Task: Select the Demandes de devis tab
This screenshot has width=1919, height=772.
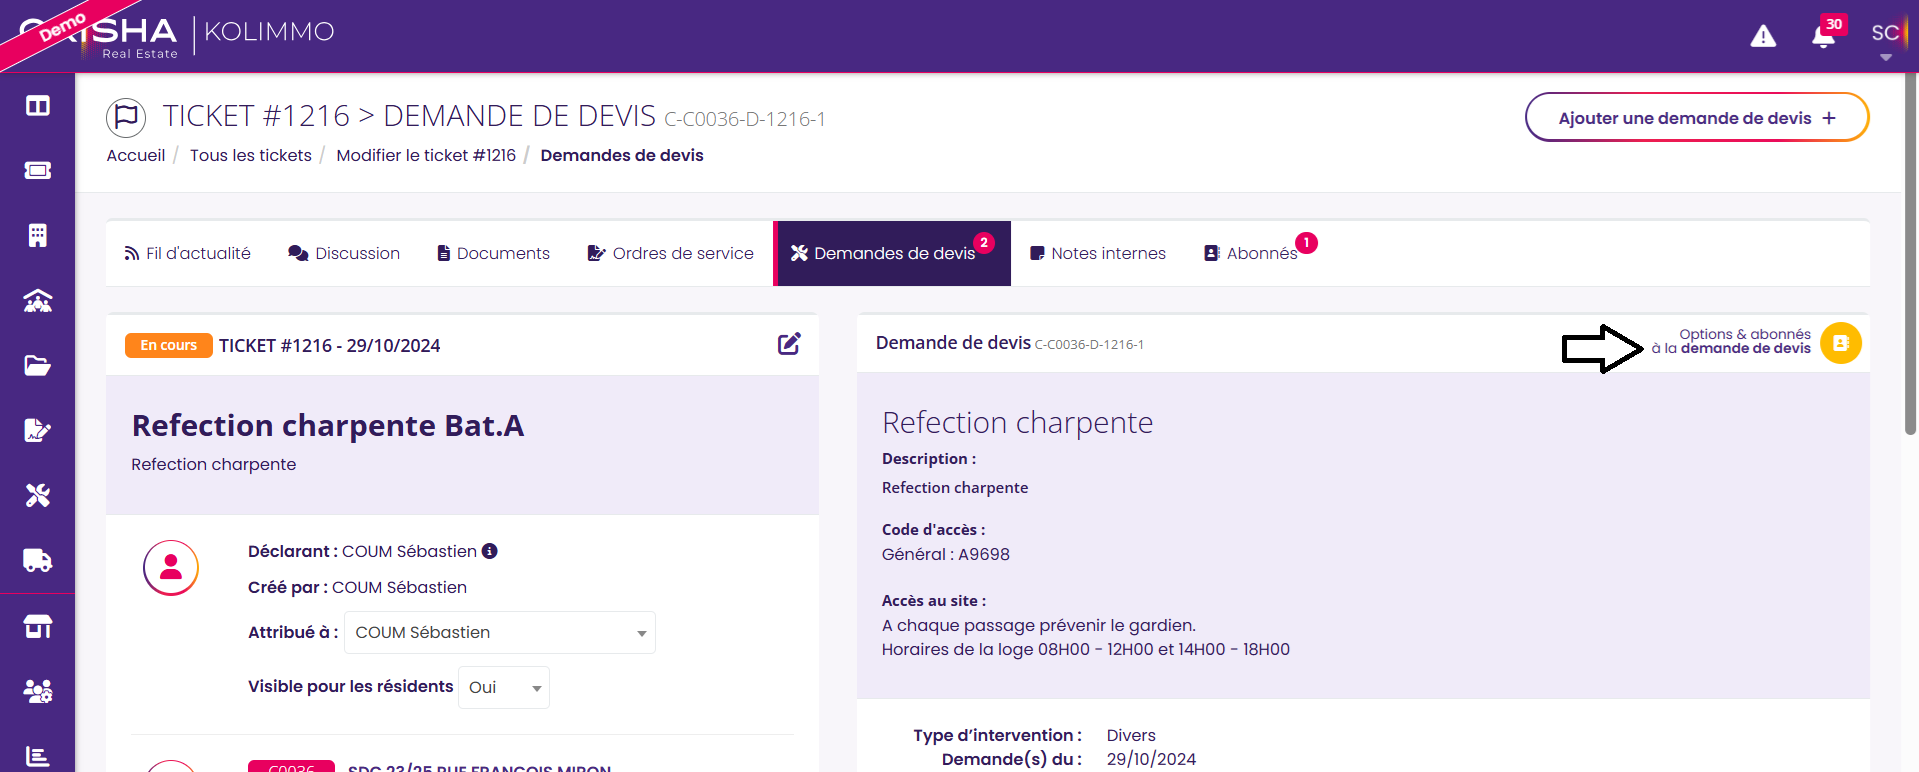Action: (x=892, y=254)
